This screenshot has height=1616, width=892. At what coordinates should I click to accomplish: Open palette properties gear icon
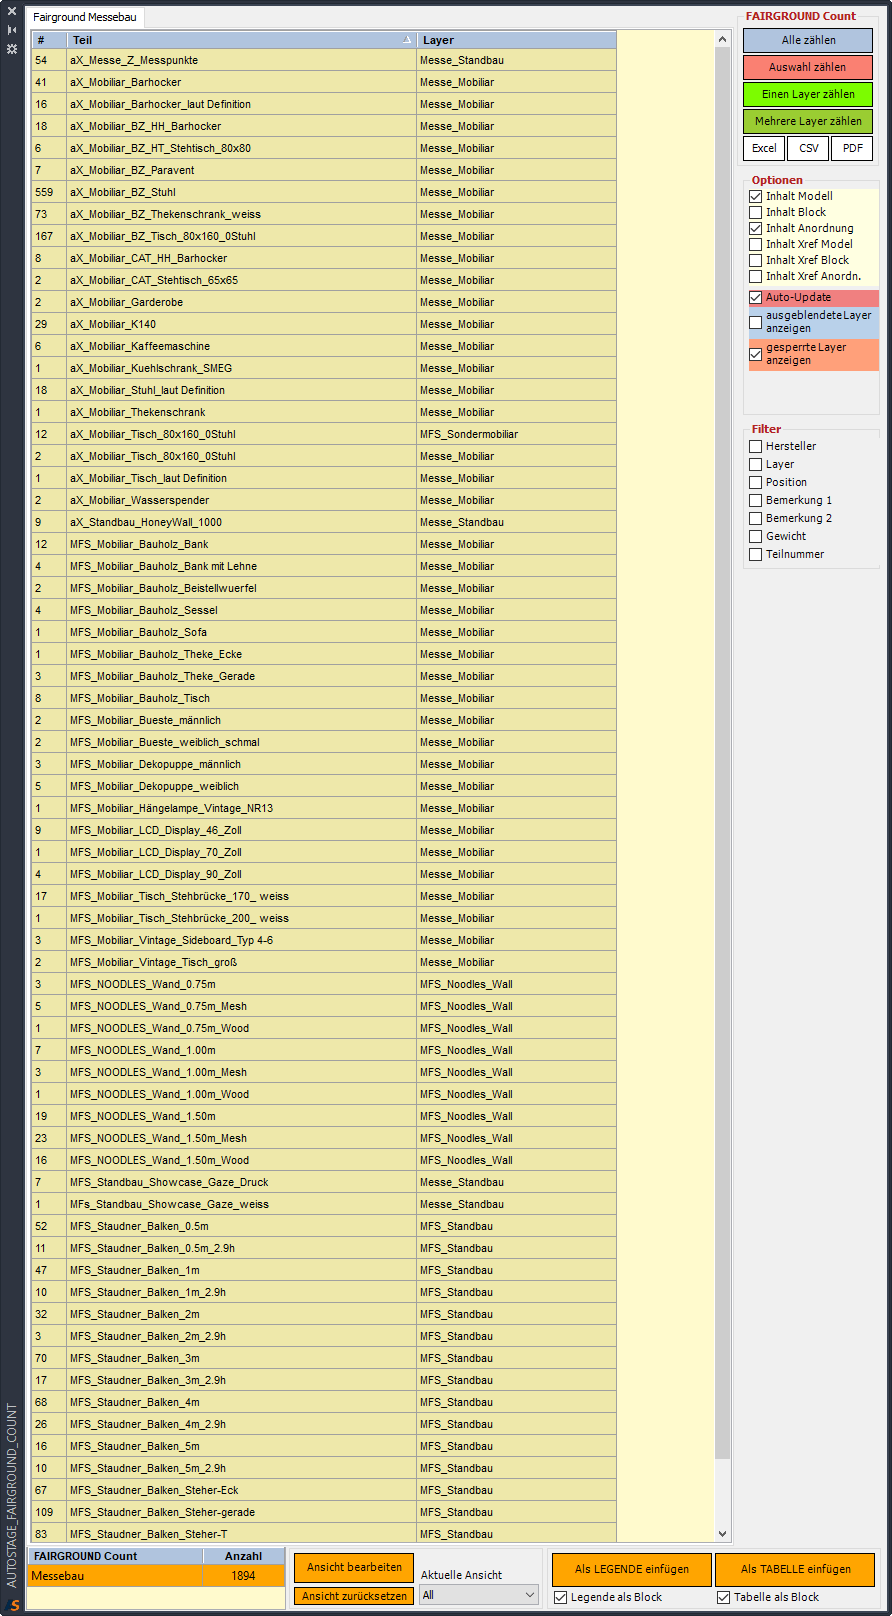click(12, 48)
